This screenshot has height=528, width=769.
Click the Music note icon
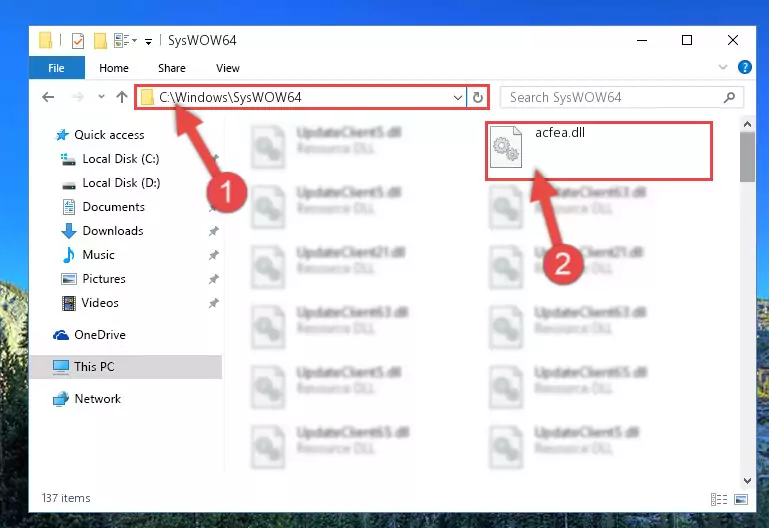[69, 255]
